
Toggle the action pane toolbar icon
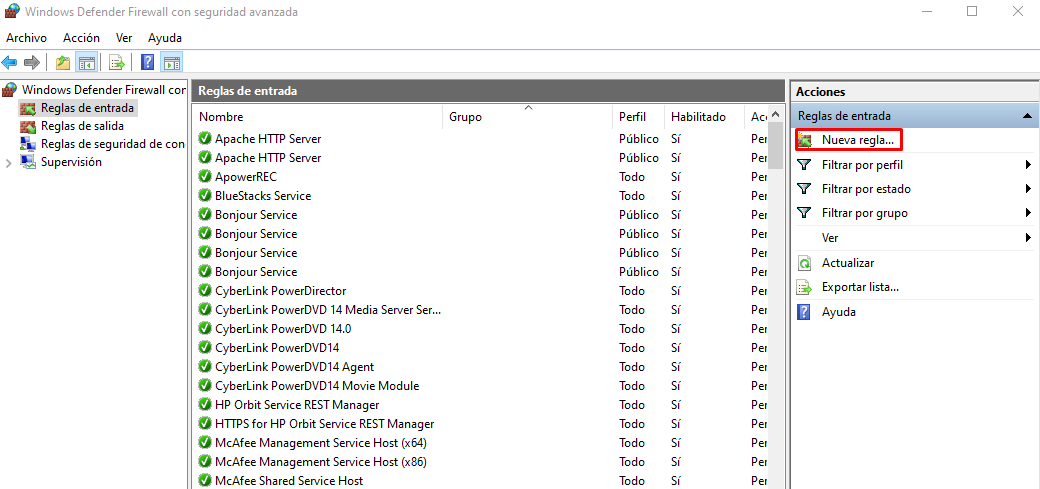pos(171,63)
